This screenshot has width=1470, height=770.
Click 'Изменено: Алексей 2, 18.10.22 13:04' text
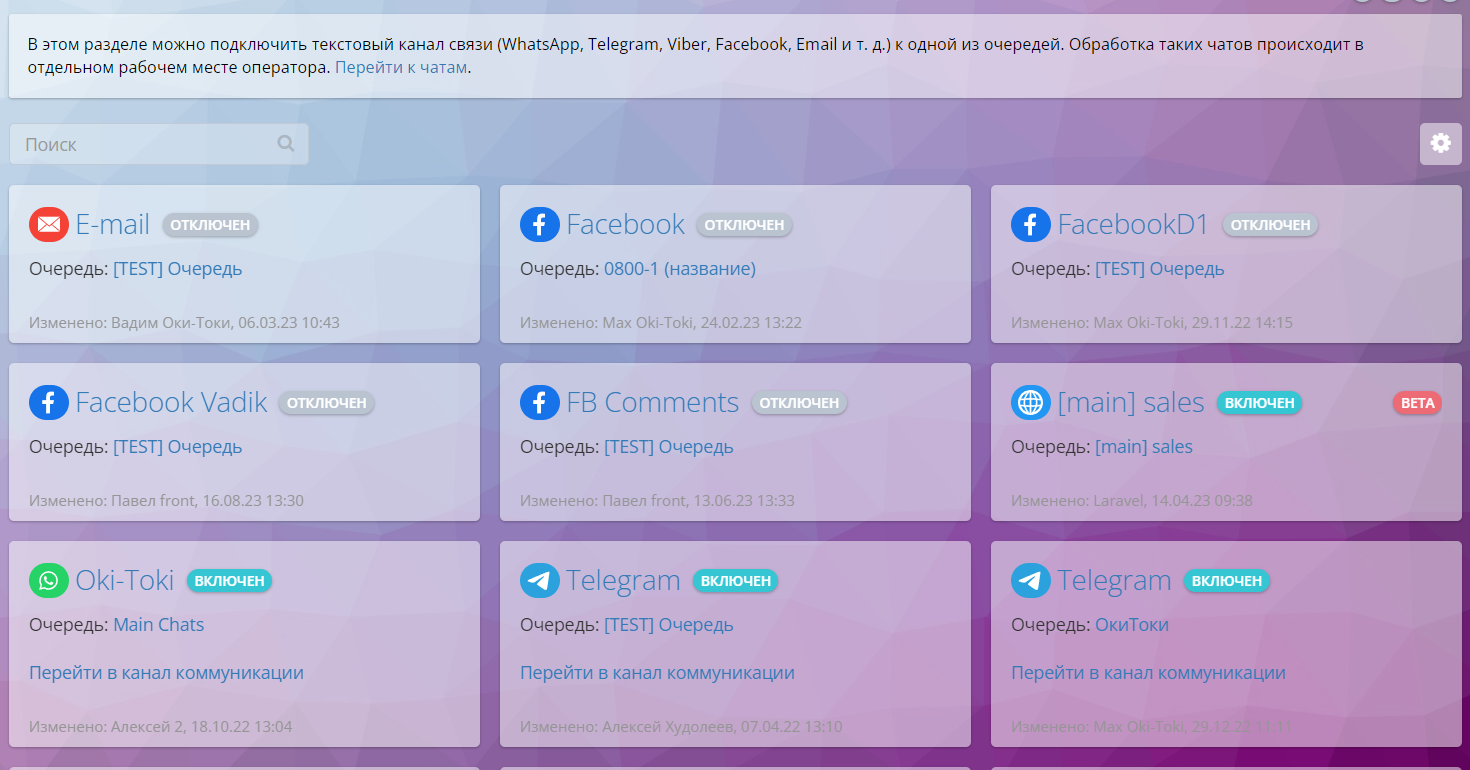161,726
